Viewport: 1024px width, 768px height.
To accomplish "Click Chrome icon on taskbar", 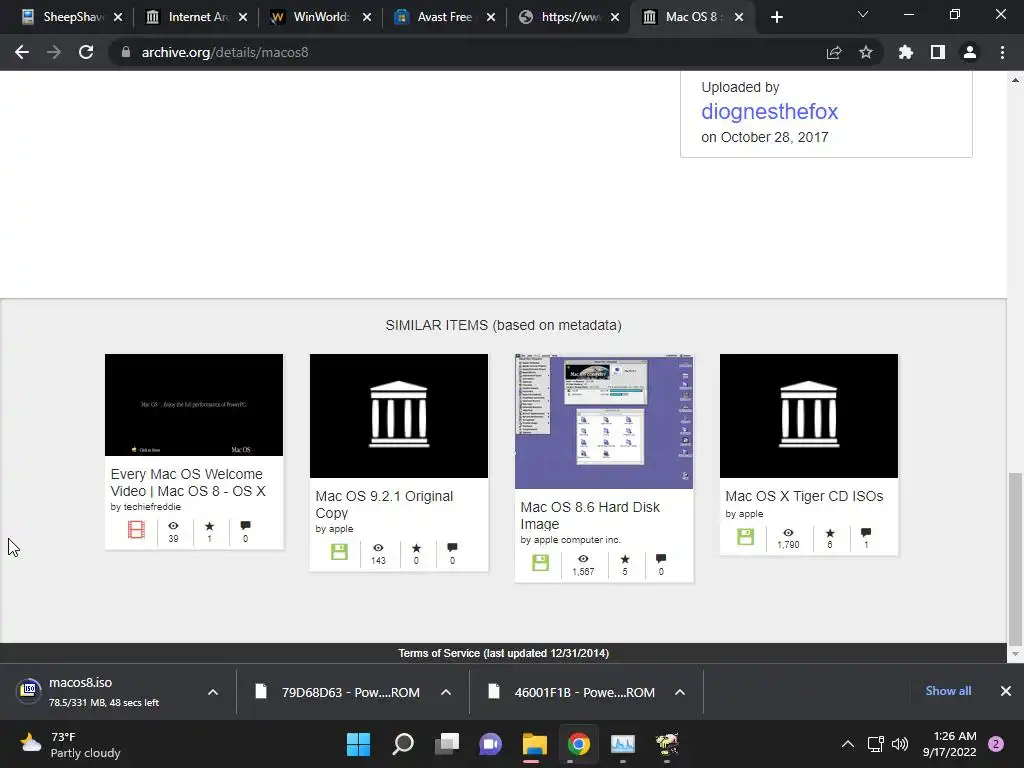I will pos(579,744).
